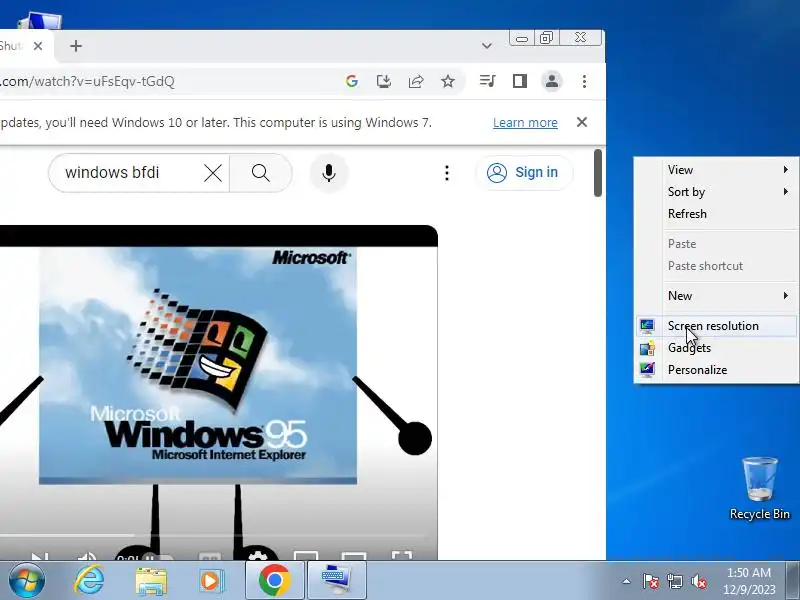Open the Windows Start menu
This screenshot has width=800, height=600.
click(x=27, y=581)
